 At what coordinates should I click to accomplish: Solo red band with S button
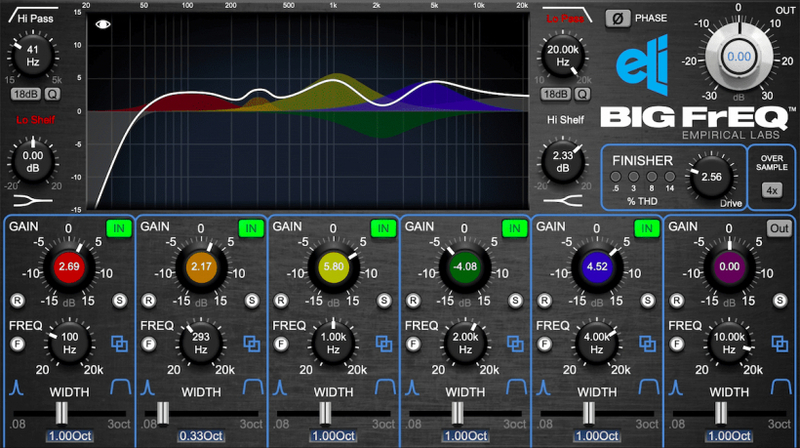point(119,301)
